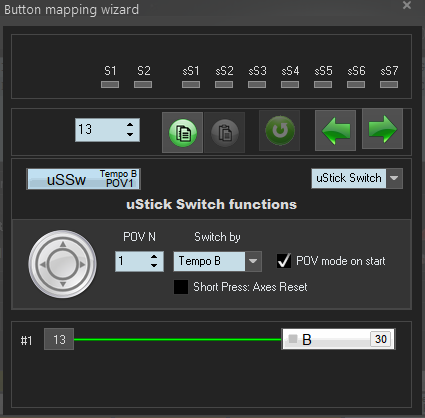
Task: Click the gray paste clipboard icon
Action: 225,132
